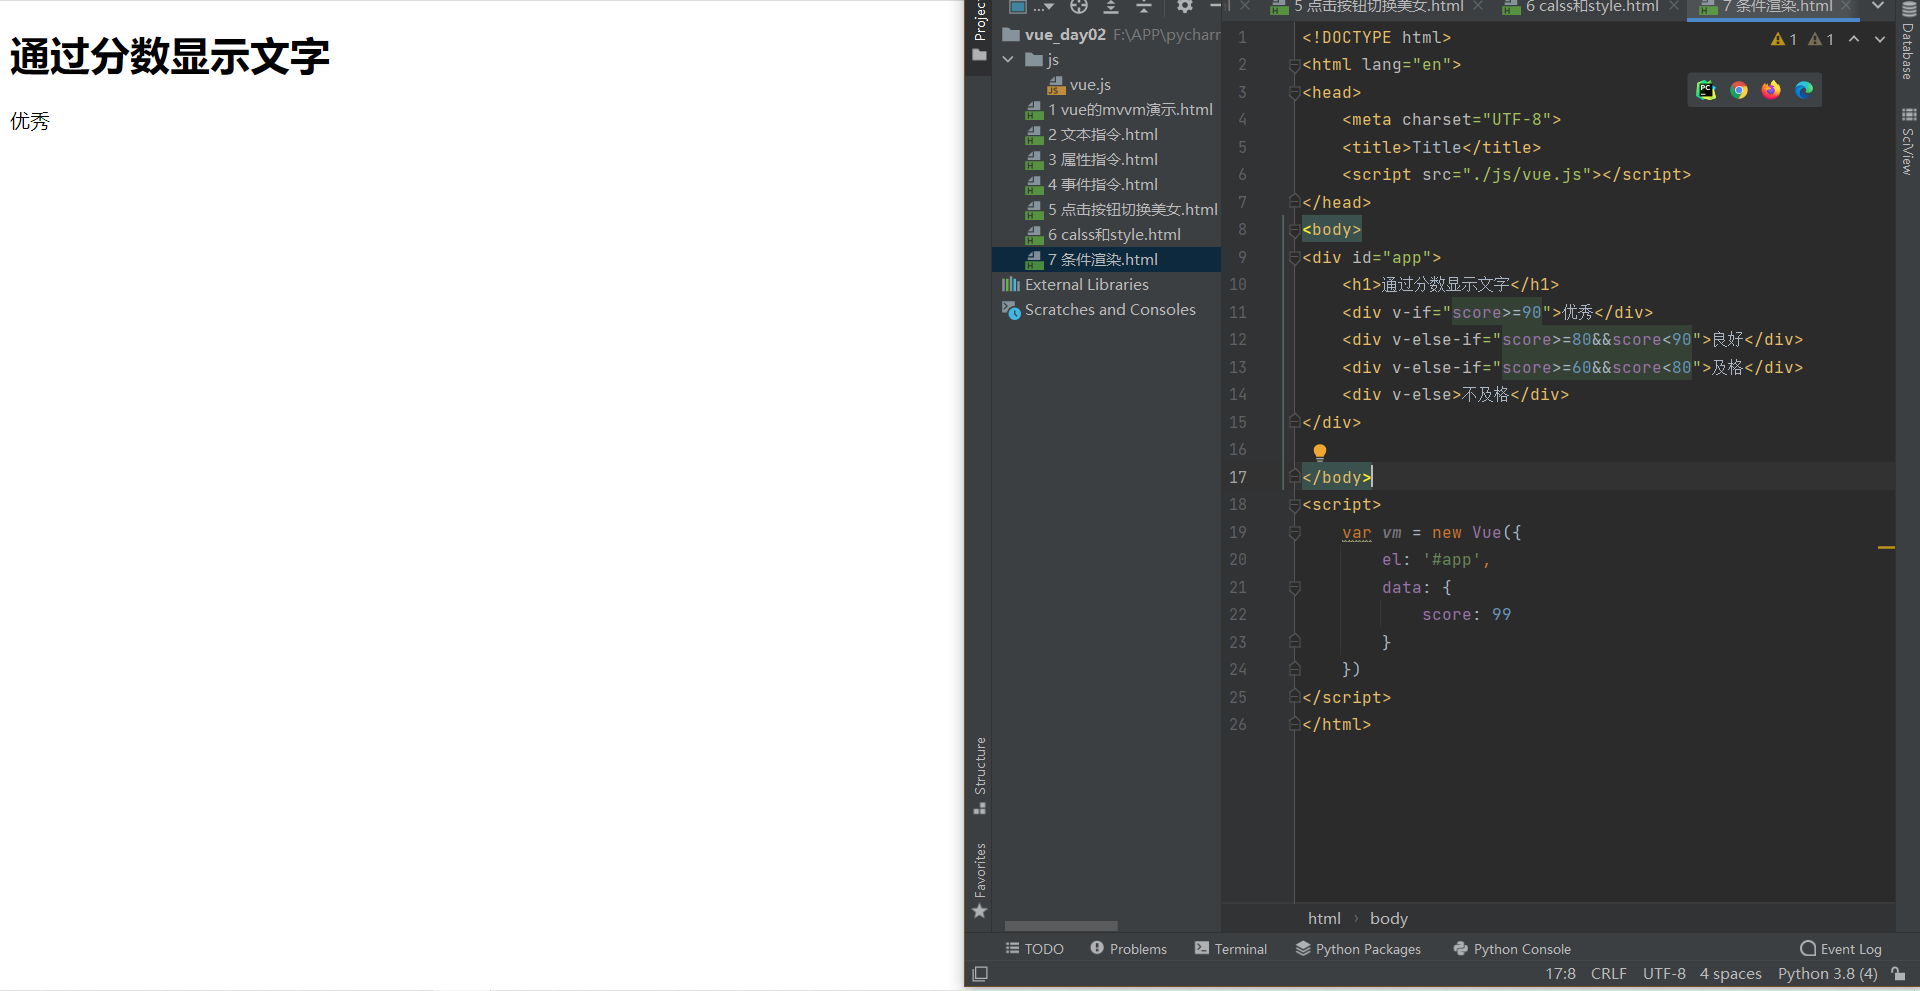Close the 7 条件渲染.html tab

click(x=1846, y=7)
